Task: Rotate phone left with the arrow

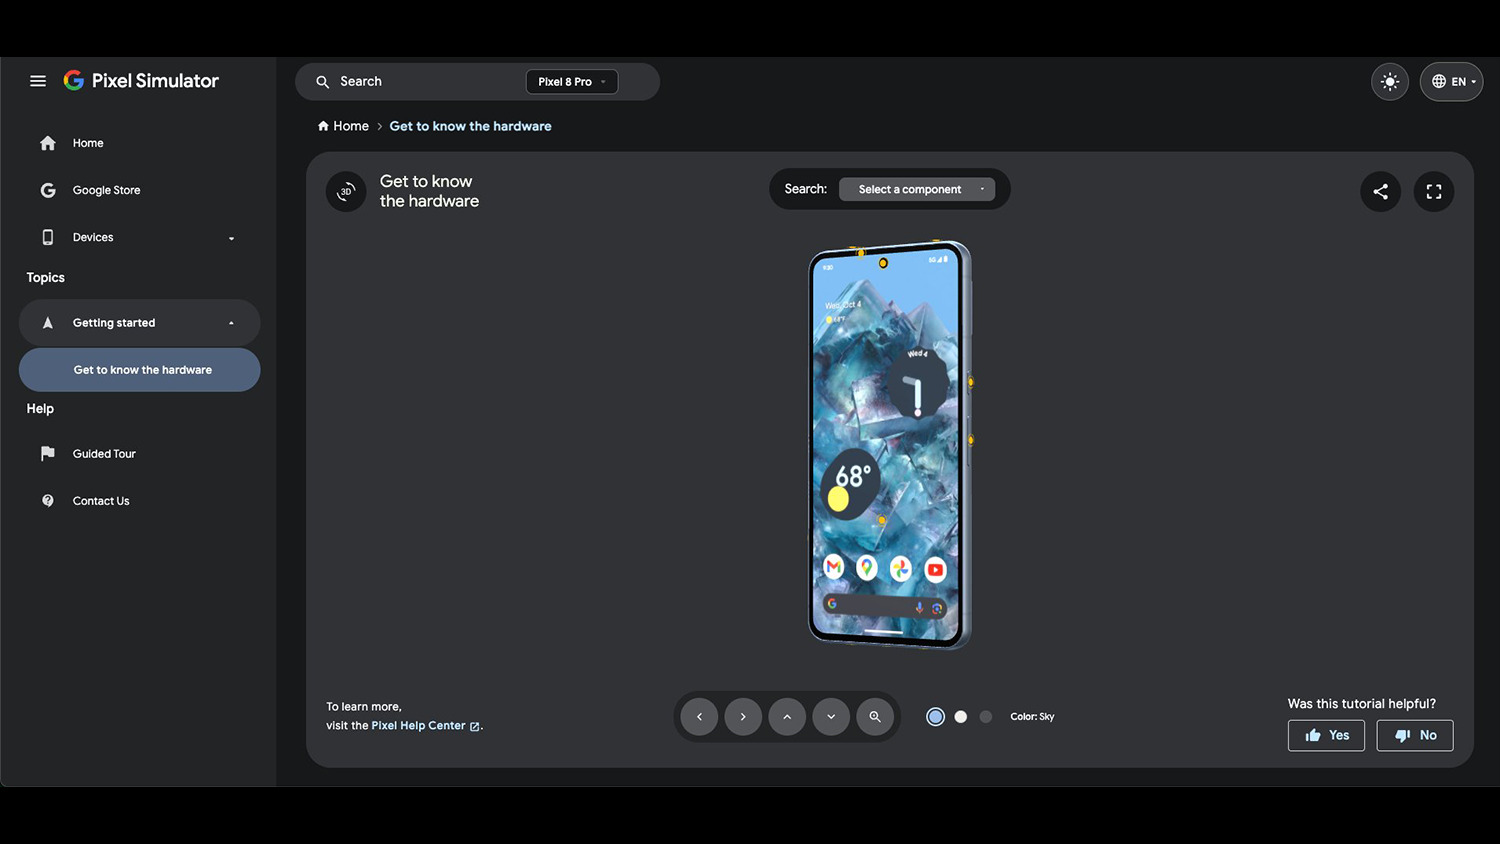Action: pos(699,717)
